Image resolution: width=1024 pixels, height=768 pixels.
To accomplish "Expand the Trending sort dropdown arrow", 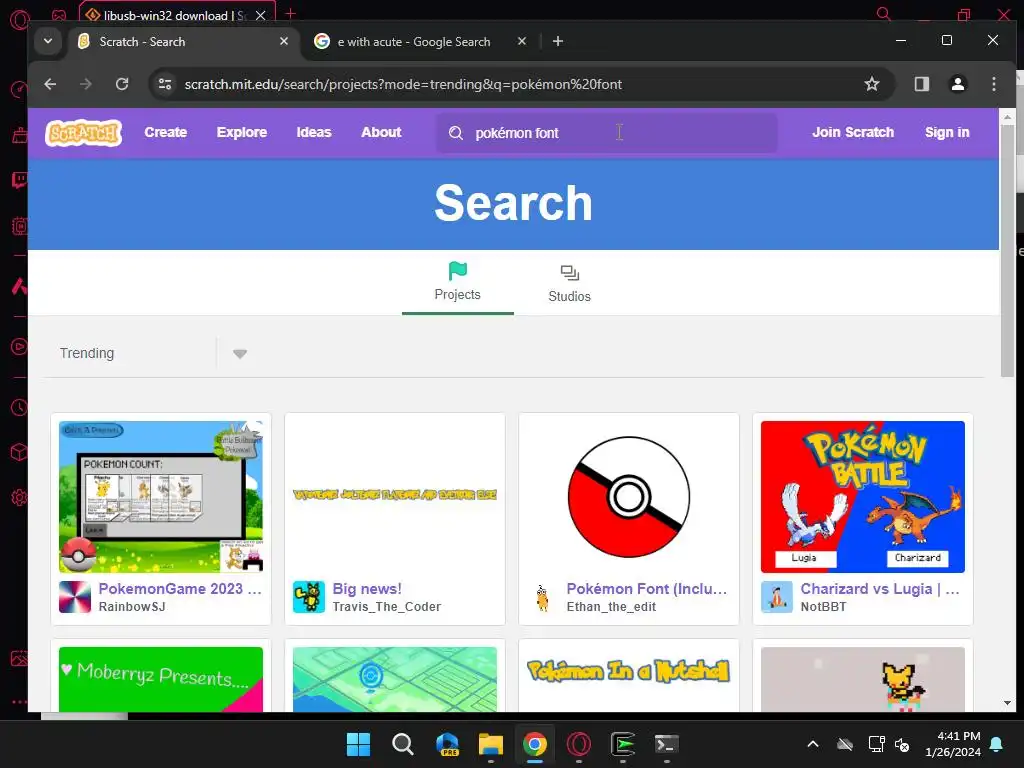I will pos(240,354).
